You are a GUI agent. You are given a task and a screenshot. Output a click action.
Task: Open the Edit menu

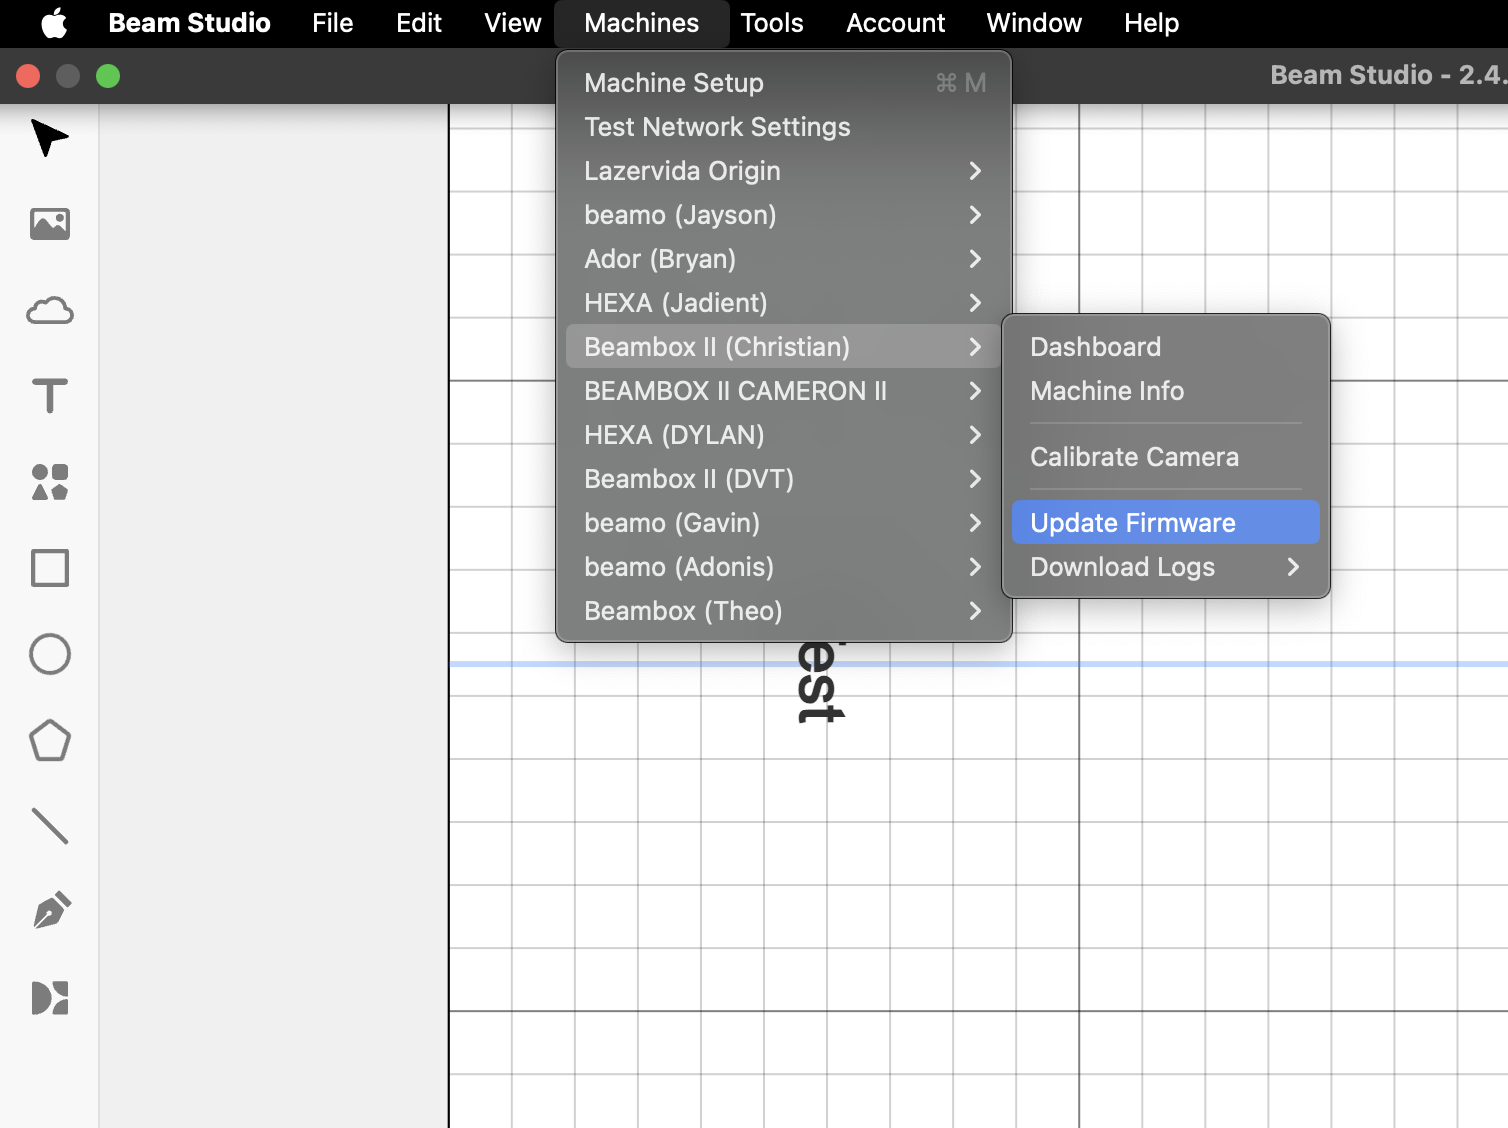click(419, 23)
